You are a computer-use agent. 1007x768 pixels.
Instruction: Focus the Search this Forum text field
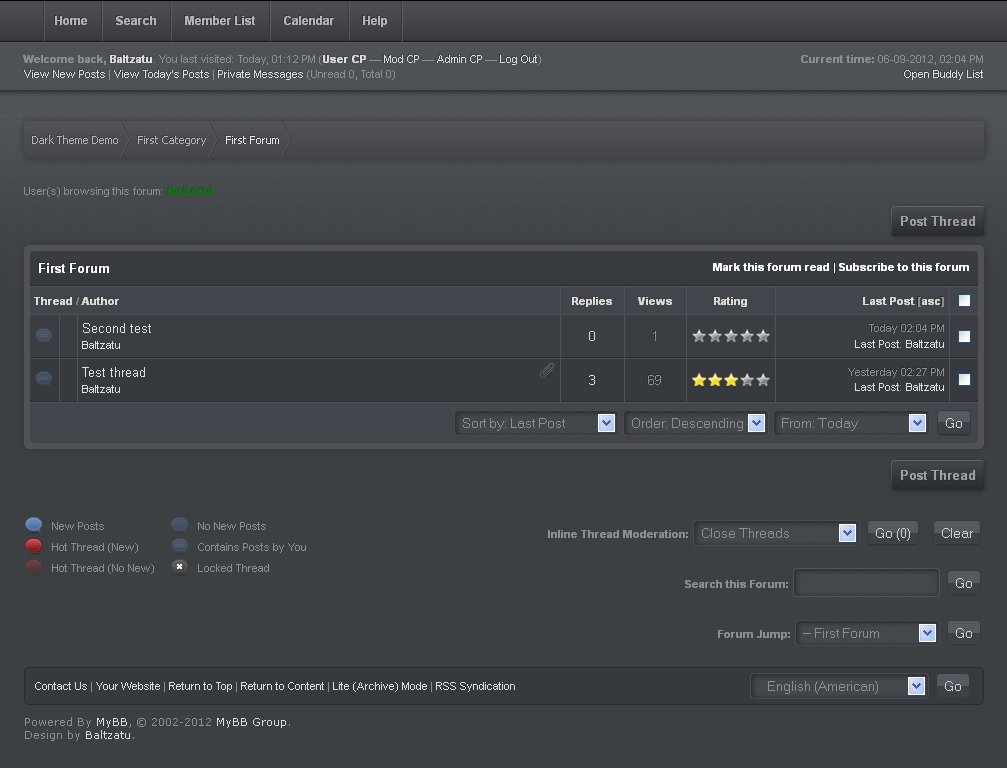tap(866, 583)
